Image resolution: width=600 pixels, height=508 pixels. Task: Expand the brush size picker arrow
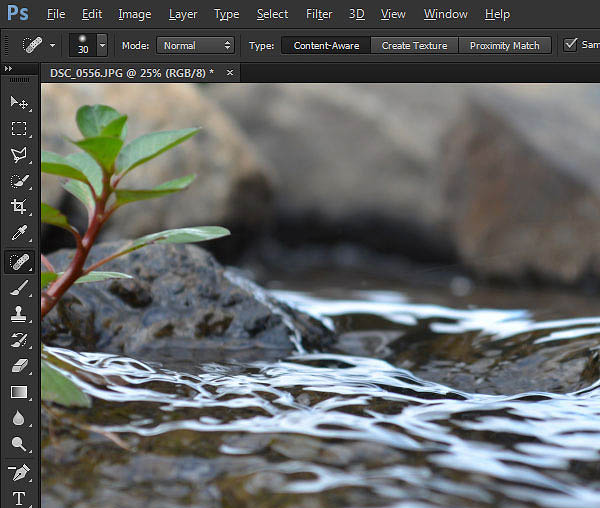pyautogui.click(x=102, y=45)
